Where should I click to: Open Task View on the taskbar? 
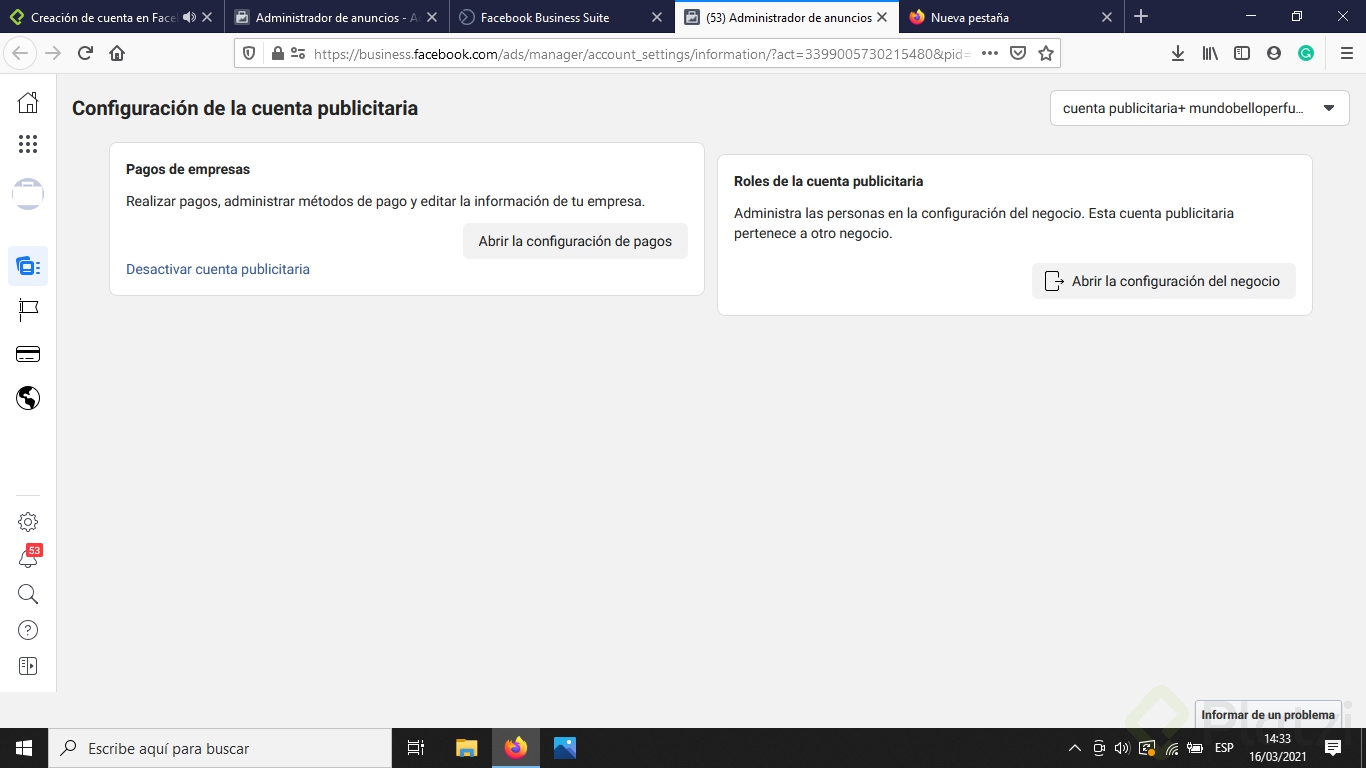click(x=416, y=748)
